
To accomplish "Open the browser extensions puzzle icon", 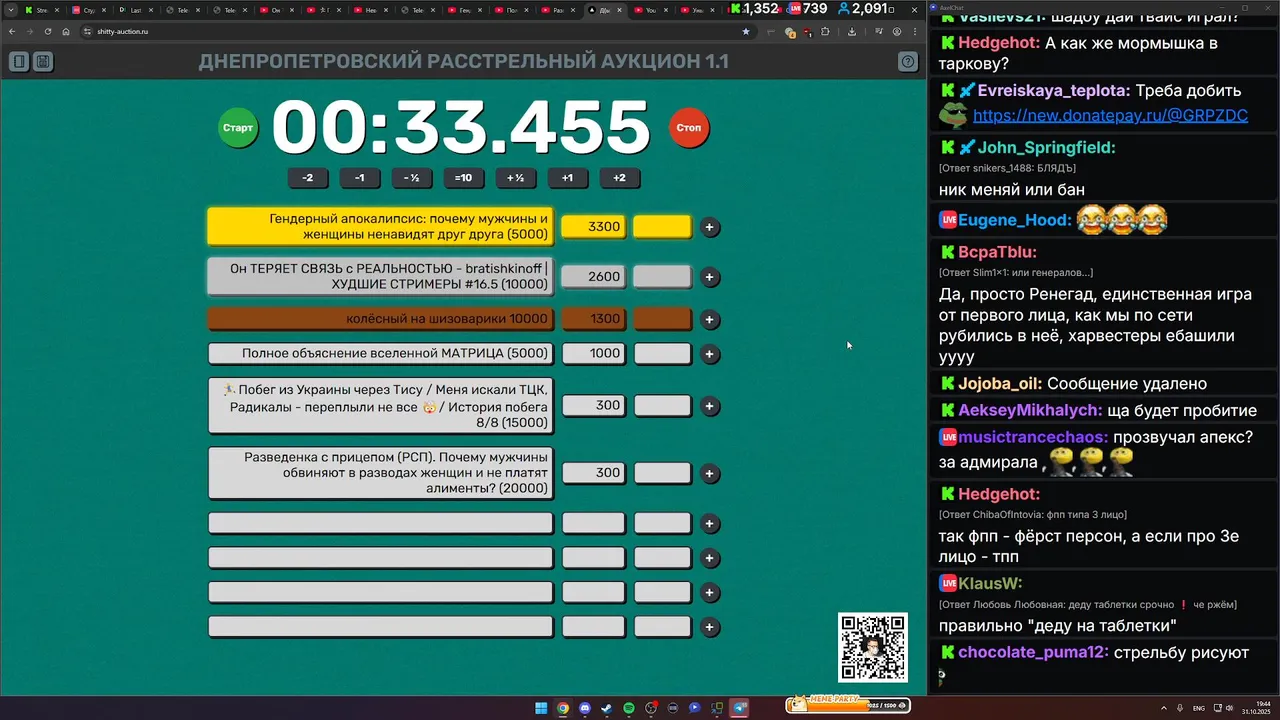I will (825, 31).
